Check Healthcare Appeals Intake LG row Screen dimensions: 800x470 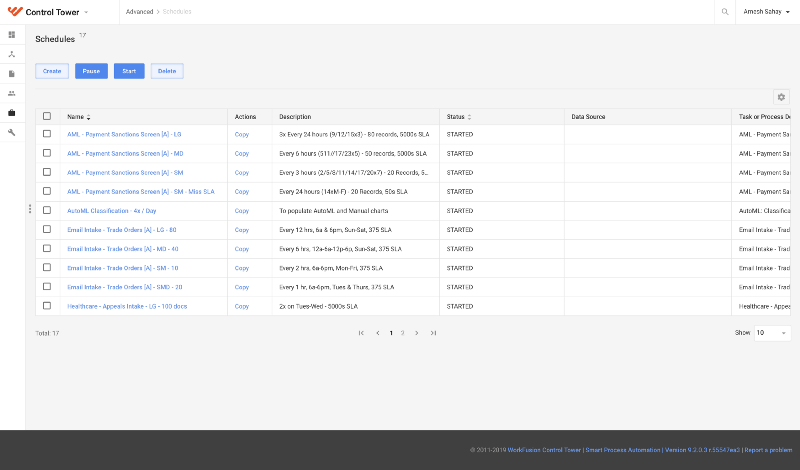[x=47, y=306]
